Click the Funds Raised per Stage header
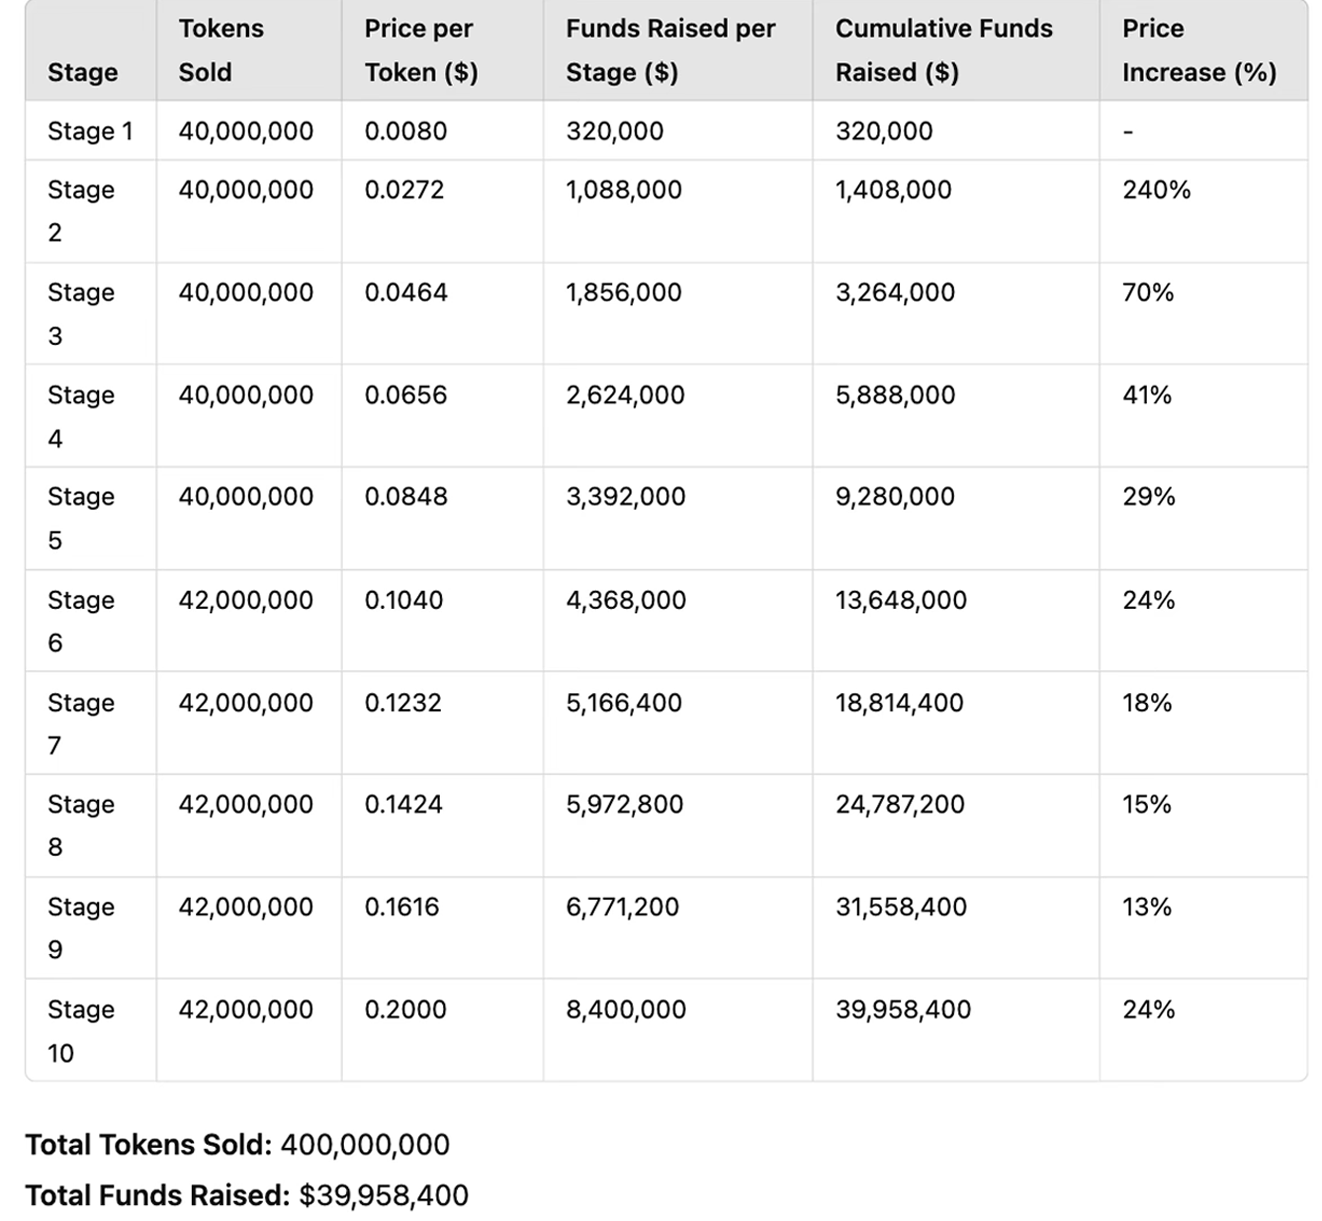Viewport: 1322px width, 1221px height. pyautogui.click(x=670, y=50)
